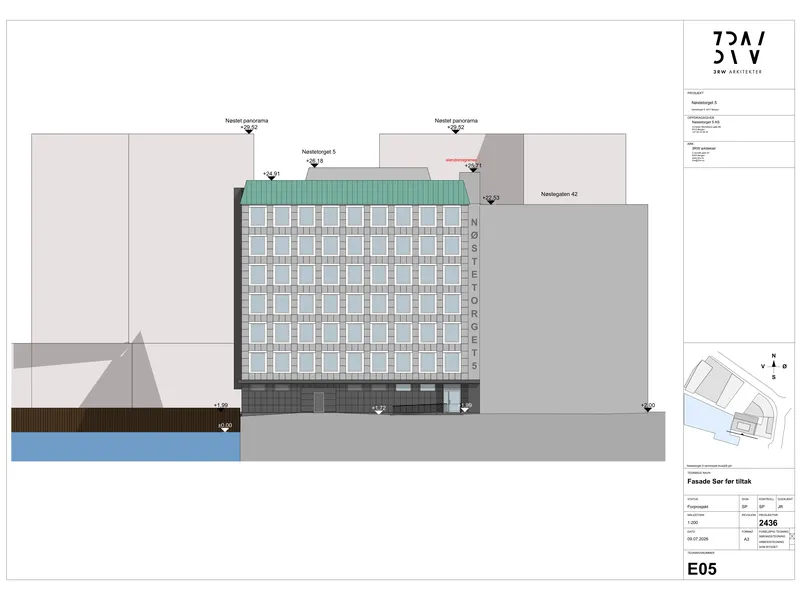Click the 3RW Arkitekter logo
The width and height of the screenshot is (800, 600).
click(739, 53)
